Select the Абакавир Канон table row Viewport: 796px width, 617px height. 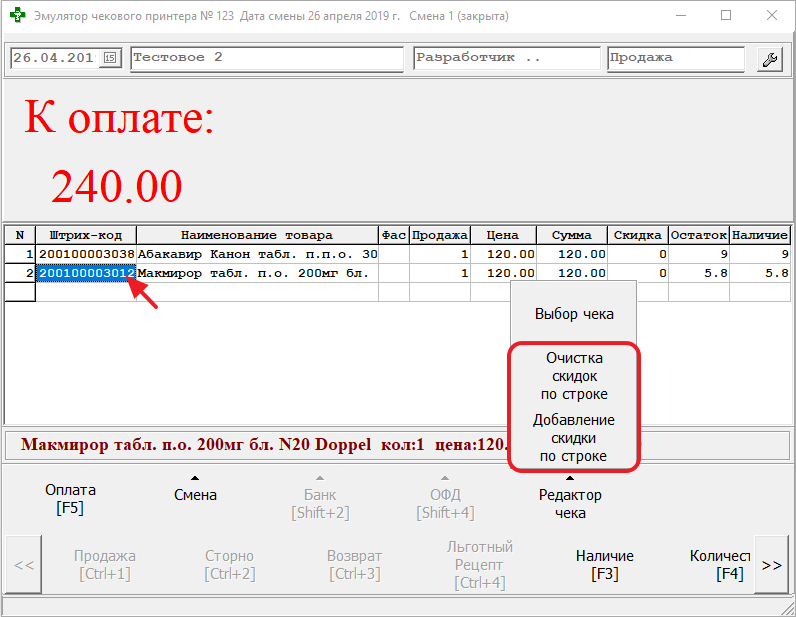pyautogui.click(x=257, y=254)
